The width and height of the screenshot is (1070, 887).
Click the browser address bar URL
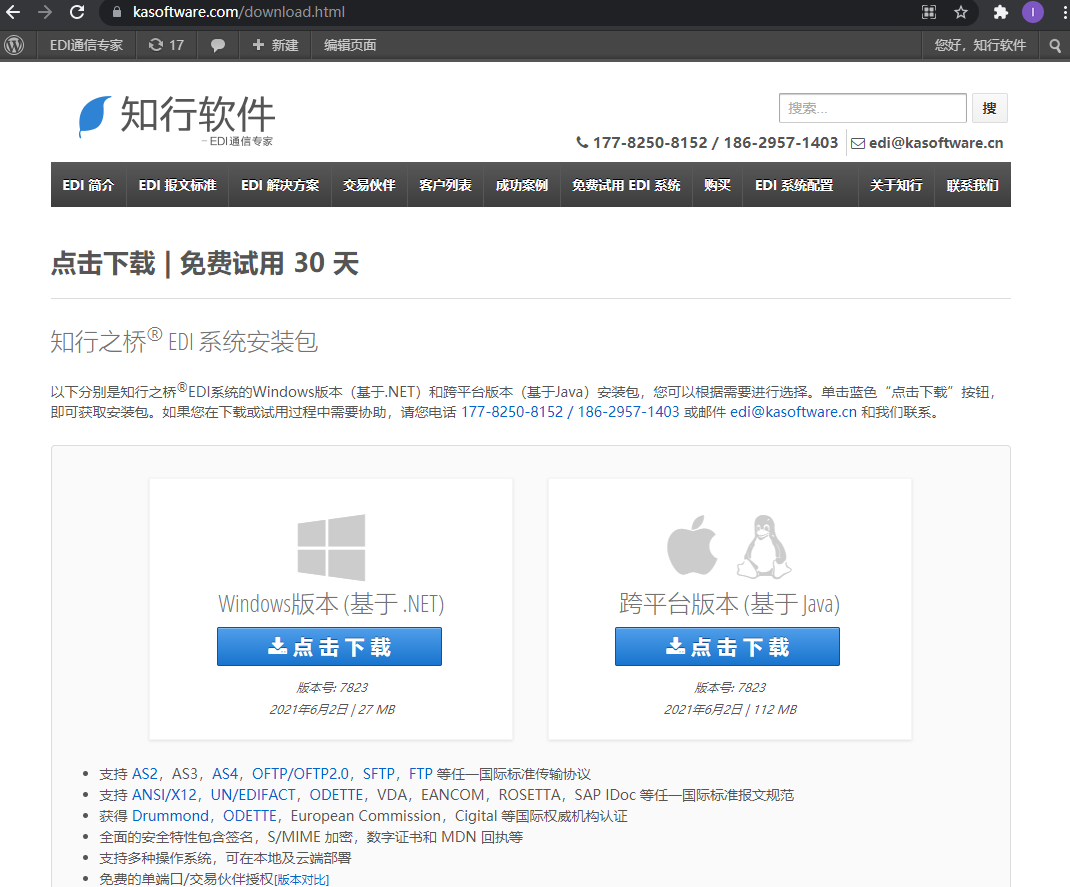(x=239, y=12)
